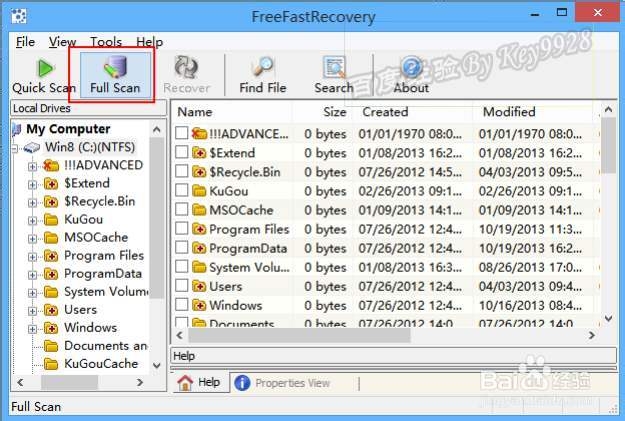Open the Search tool
Viewport: 625px width, 421px height.
pyautogui.click(x=334, y=76)
